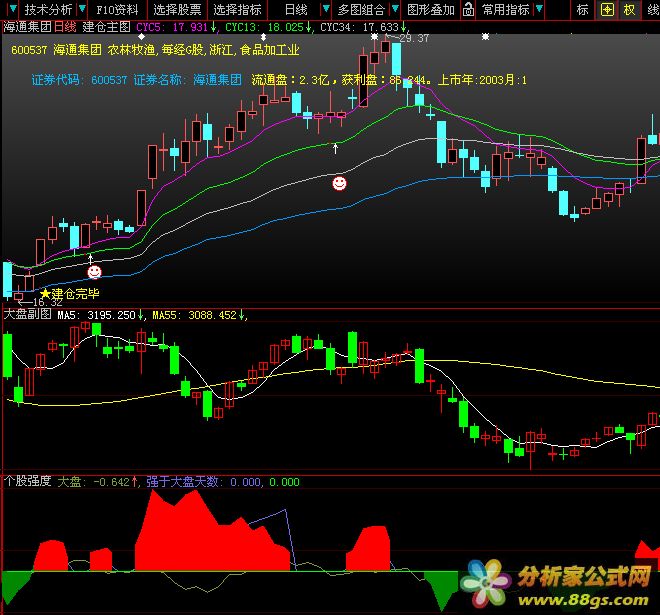Screen dimensions: 660x615
Task: Expand dropdown arrow after 技术分析
Action: click(x=82, y=9)
